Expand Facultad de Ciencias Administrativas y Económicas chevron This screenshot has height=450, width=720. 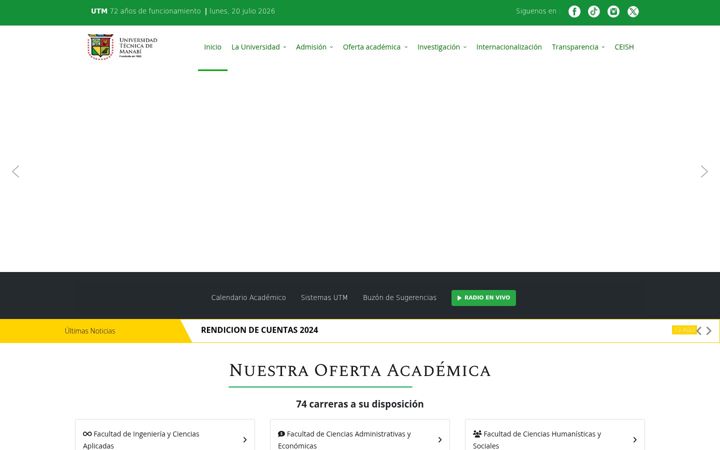tap(440, 440)
